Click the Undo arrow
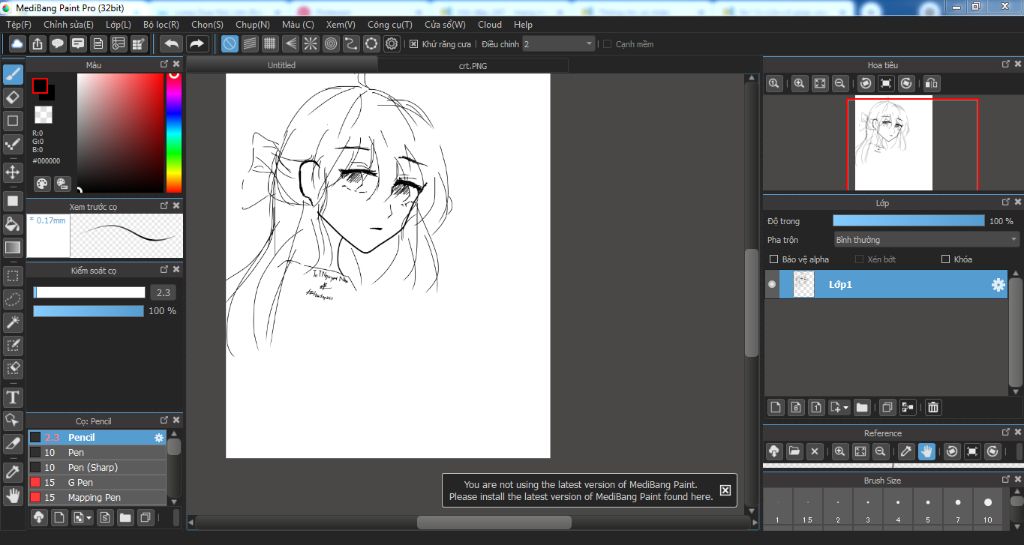The height and width of the screenshot is (545, 1024). 172,44
